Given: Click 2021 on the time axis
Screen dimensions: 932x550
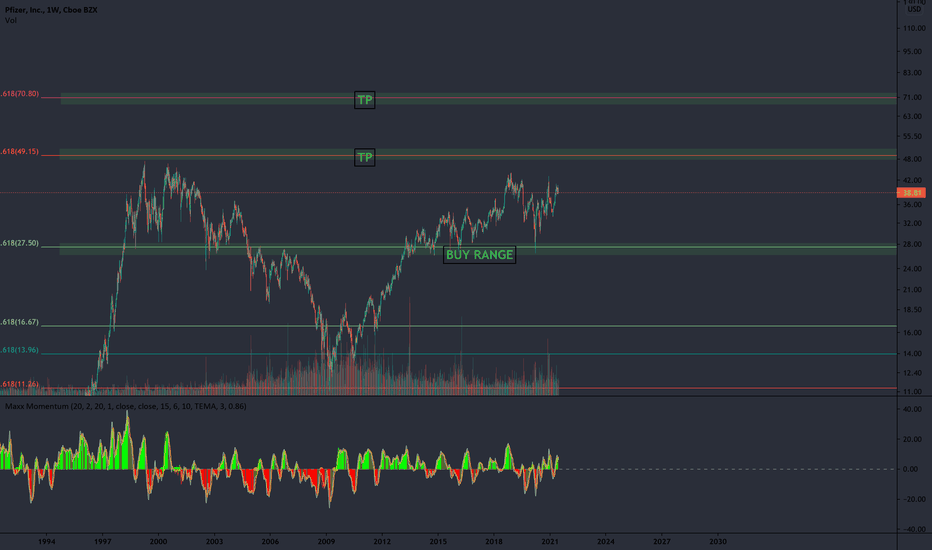Looking at the screenshot, I should point(550,542).
